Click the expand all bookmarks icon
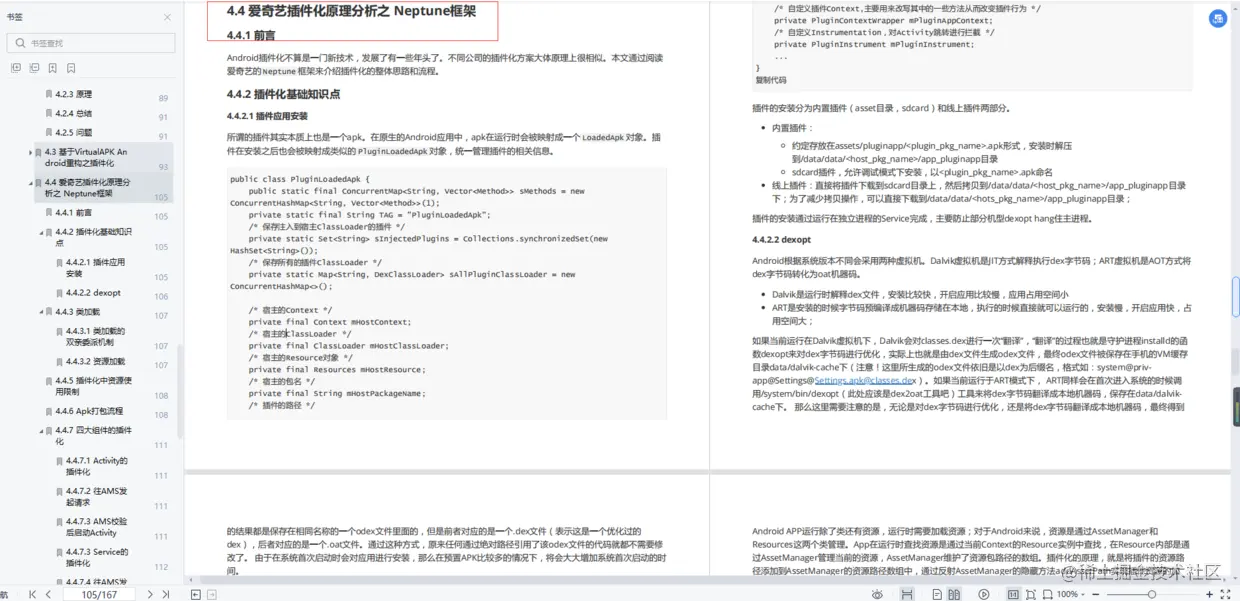 coord(15,68)
